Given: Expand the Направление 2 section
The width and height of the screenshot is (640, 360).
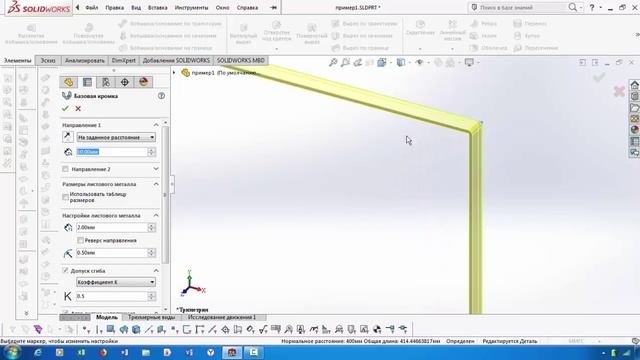Looking at the screenshot, I should coord(156,169).
